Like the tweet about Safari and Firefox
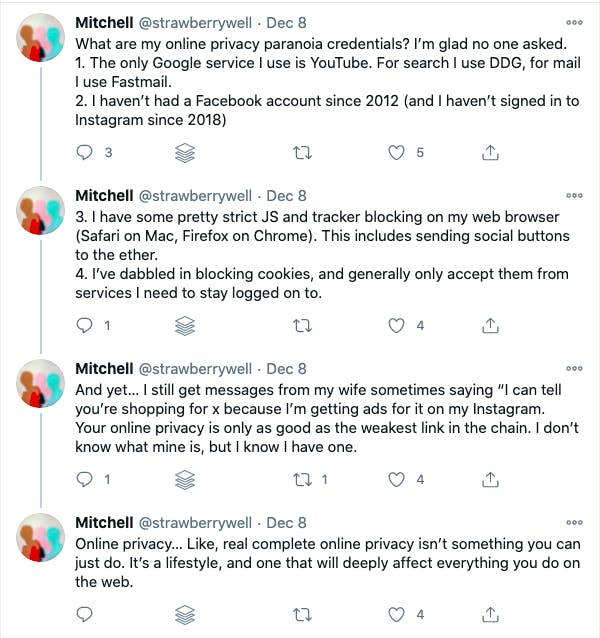Viewport: 600px width, 638px height. coord(396,326)
